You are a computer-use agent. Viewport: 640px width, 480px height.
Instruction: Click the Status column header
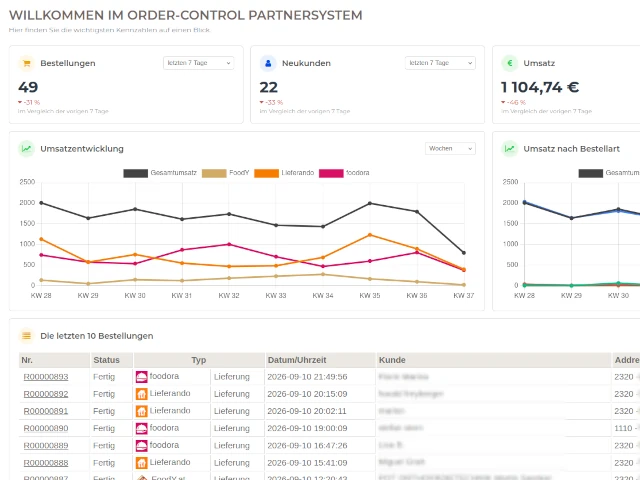111,360
